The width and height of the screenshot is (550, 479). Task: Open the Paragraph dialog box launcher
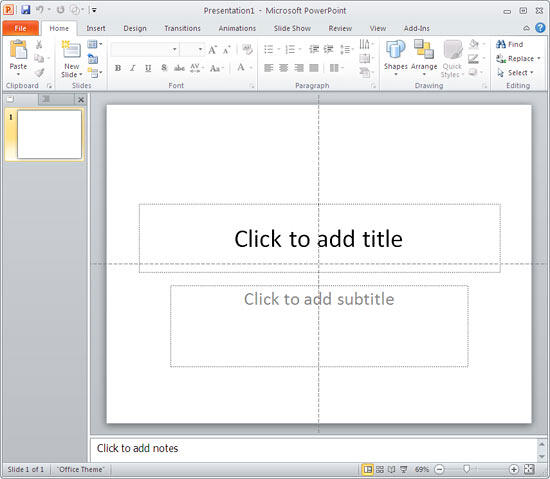[x=374, y=86]
